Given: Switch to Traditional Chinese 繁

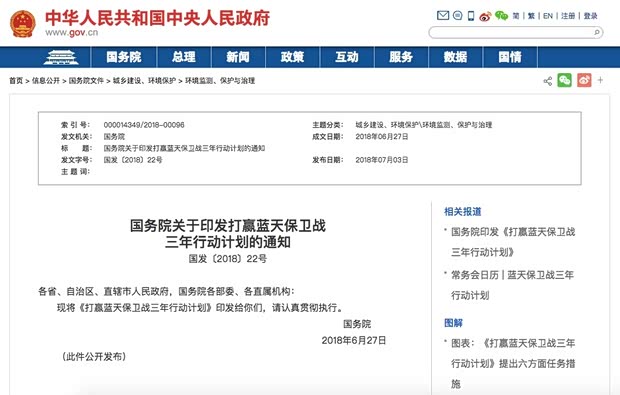Looking at the screenshot, I should [531, 16].
